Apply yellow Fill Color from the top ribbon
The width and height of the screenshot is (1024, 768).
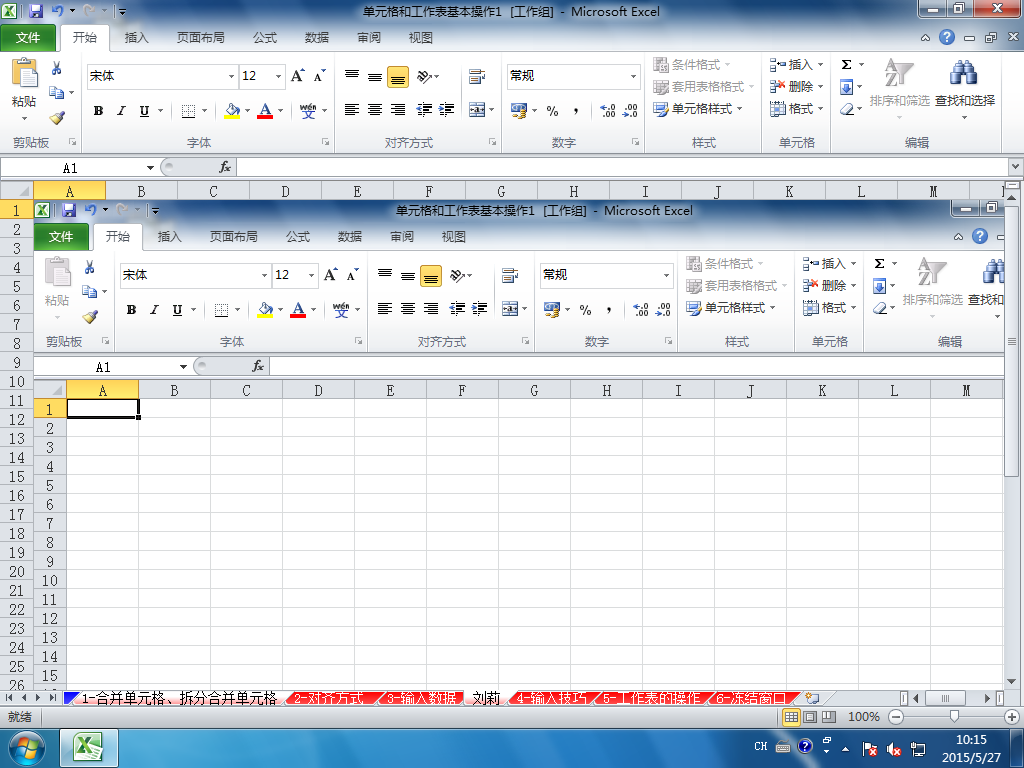point(232,110)
